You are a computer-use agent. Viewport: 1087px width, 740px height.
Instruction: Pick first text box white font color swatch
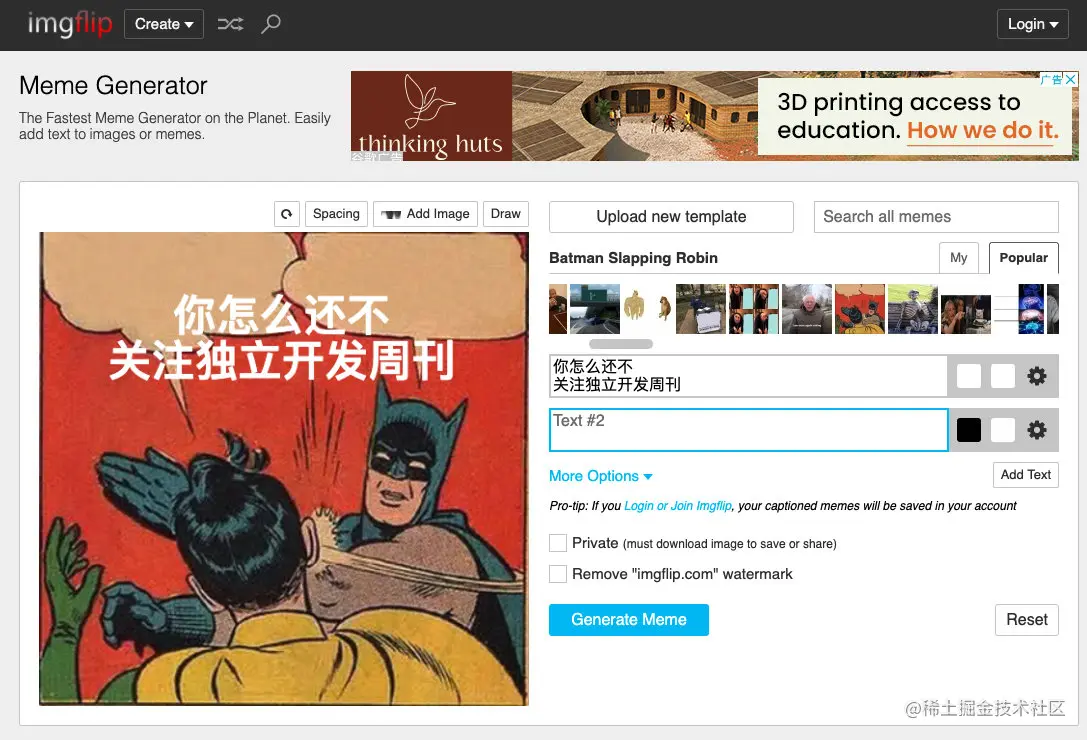(968, 376)
